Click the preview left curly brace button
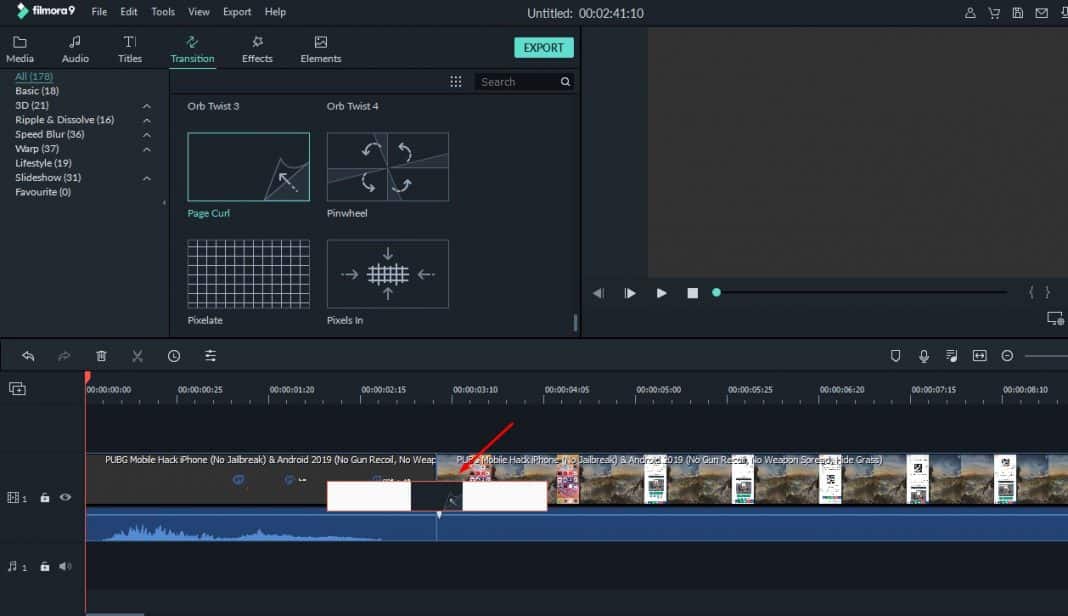1068x616 pixels. click(x=1031, y=292)
